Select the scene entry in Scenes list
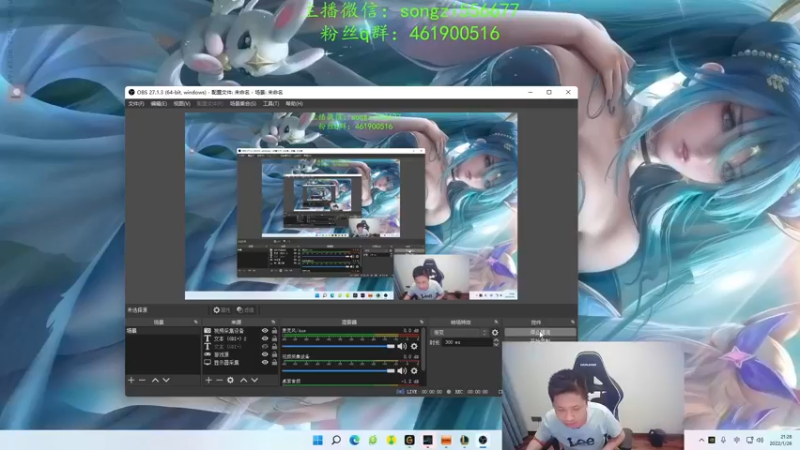Viewport: 800px width, 450px height. pos(163,331)
